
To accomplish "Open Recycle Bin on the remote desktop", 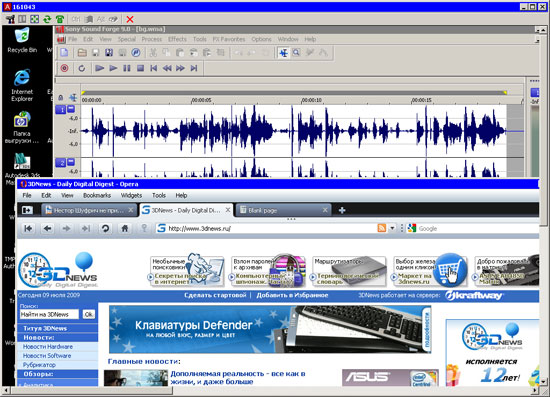I will tap(22, 40).
